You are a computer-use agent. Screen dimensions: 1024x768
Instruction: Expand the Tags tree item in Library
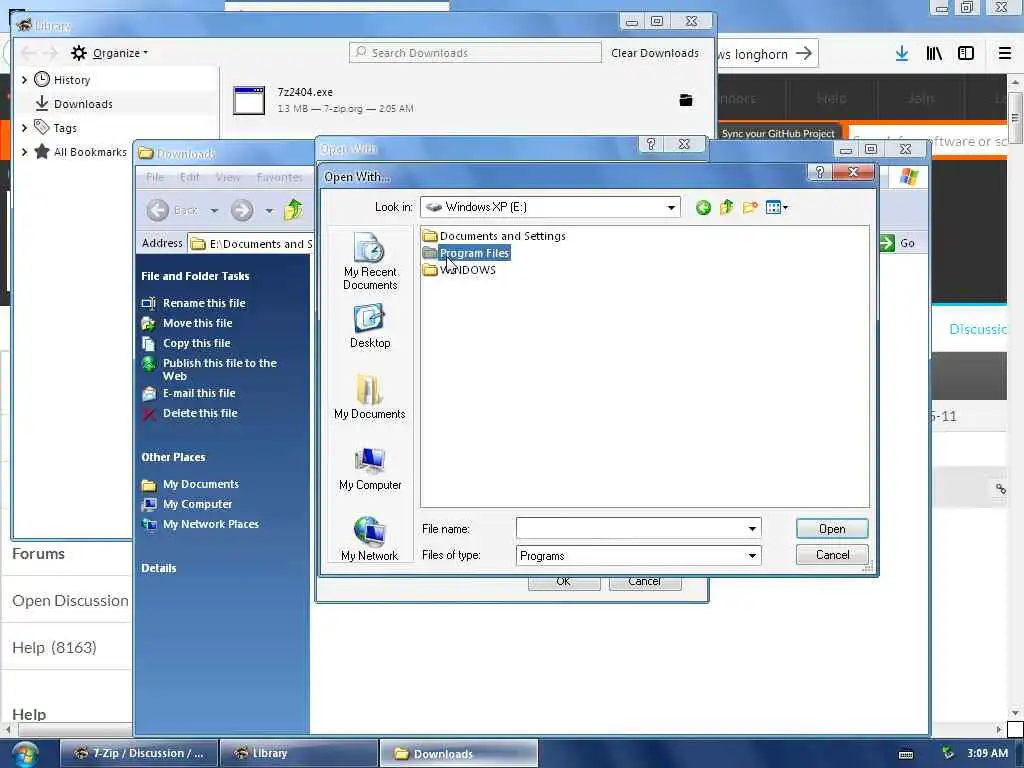(x=24, y=128)
